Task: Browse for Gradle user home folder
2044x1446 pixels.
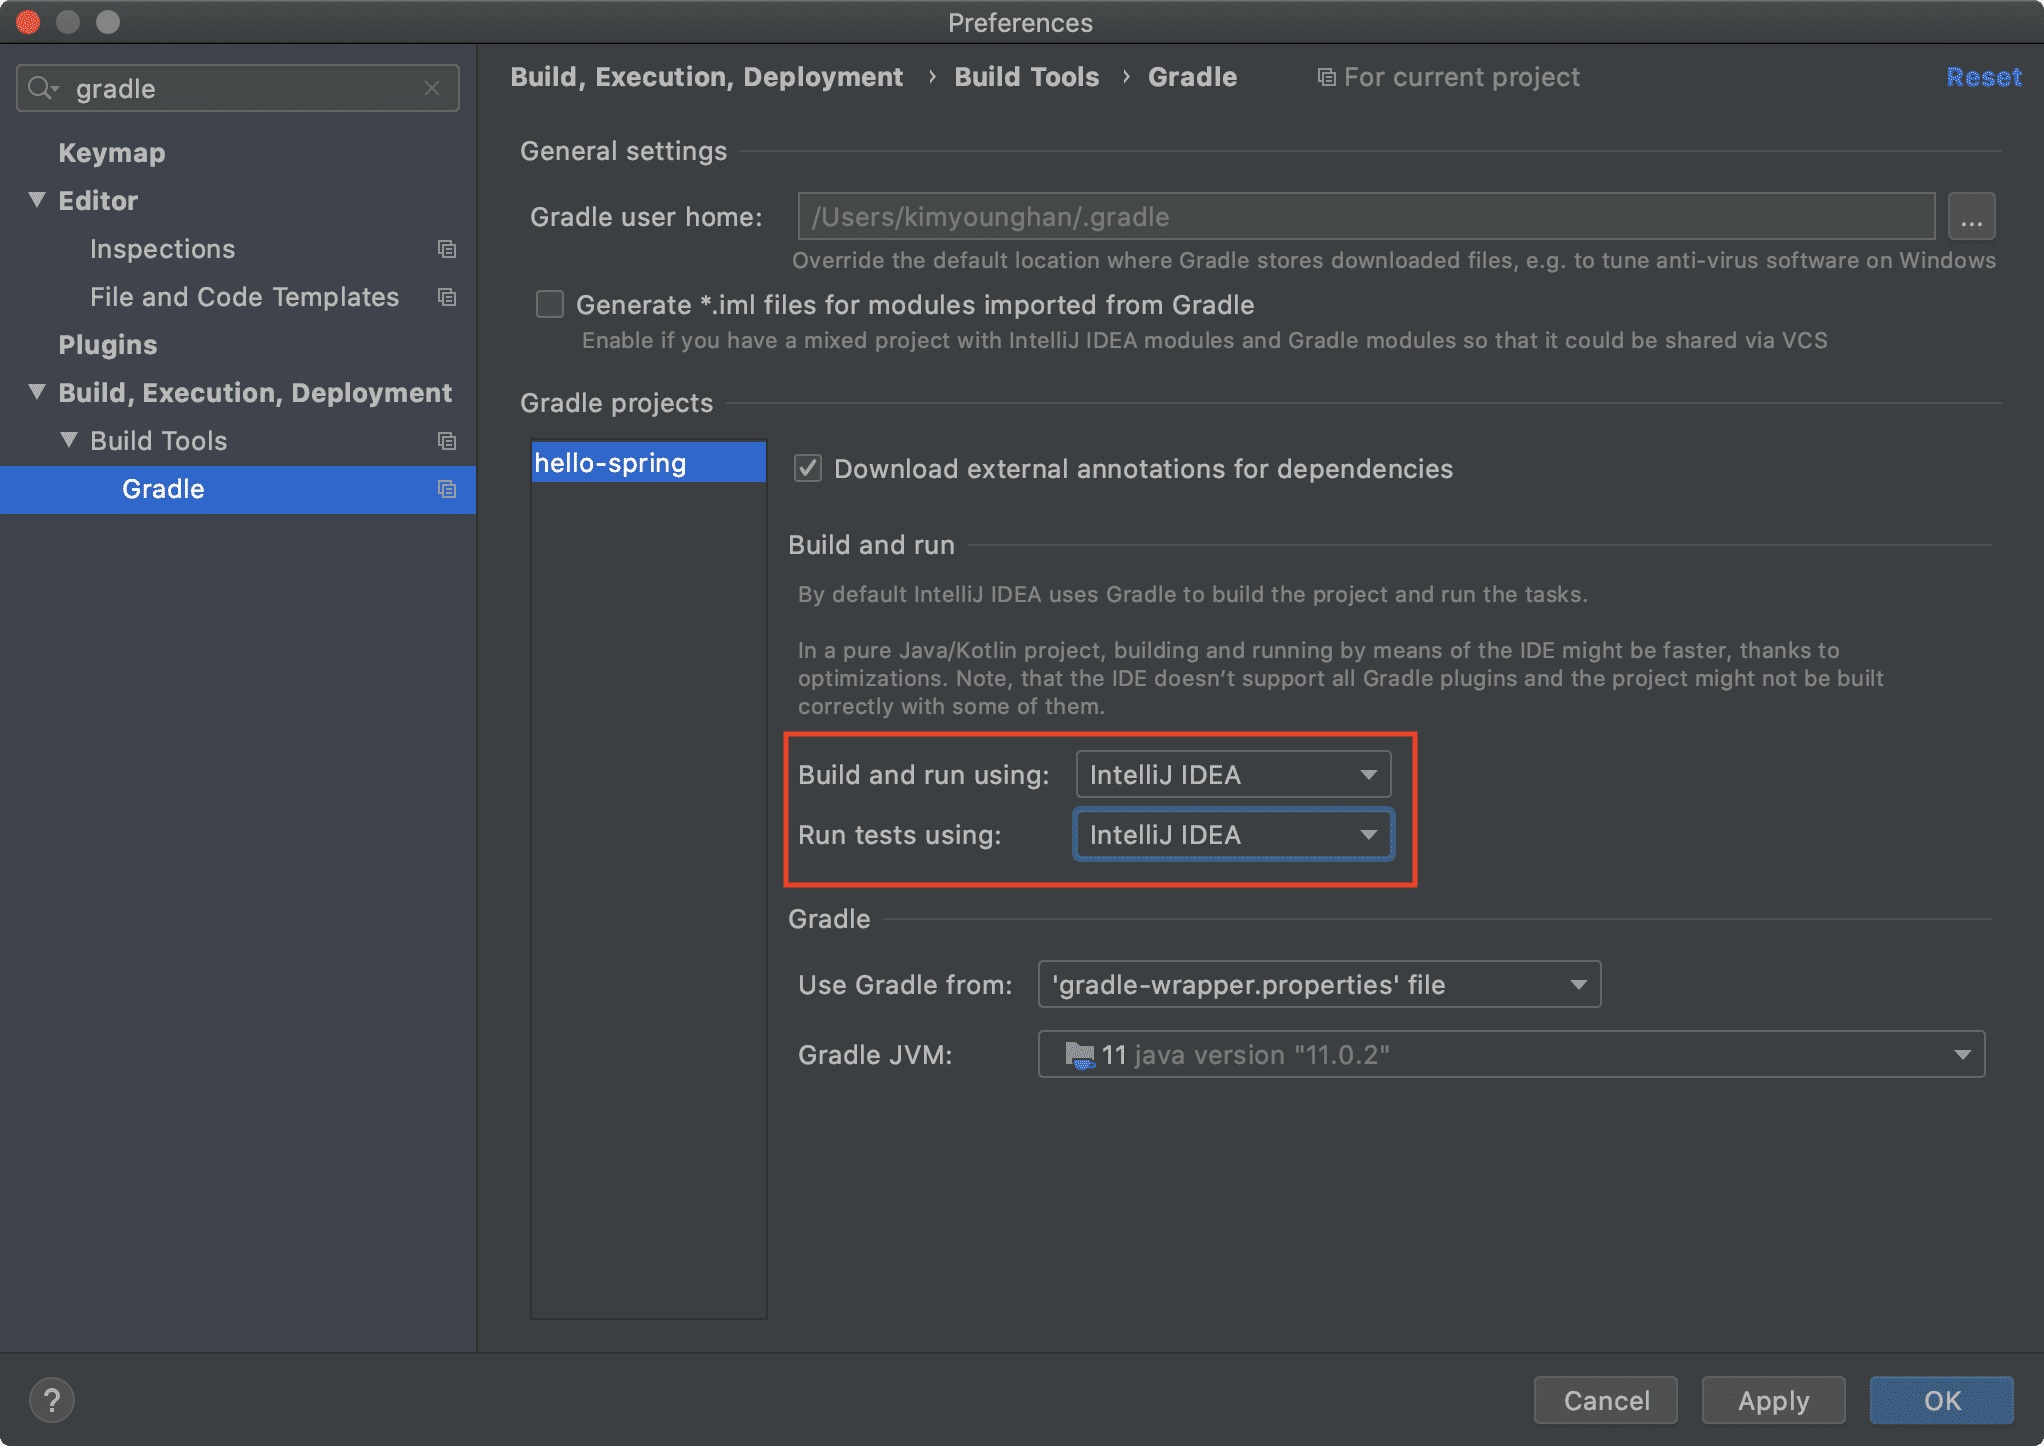Action: click(1971, 217)
